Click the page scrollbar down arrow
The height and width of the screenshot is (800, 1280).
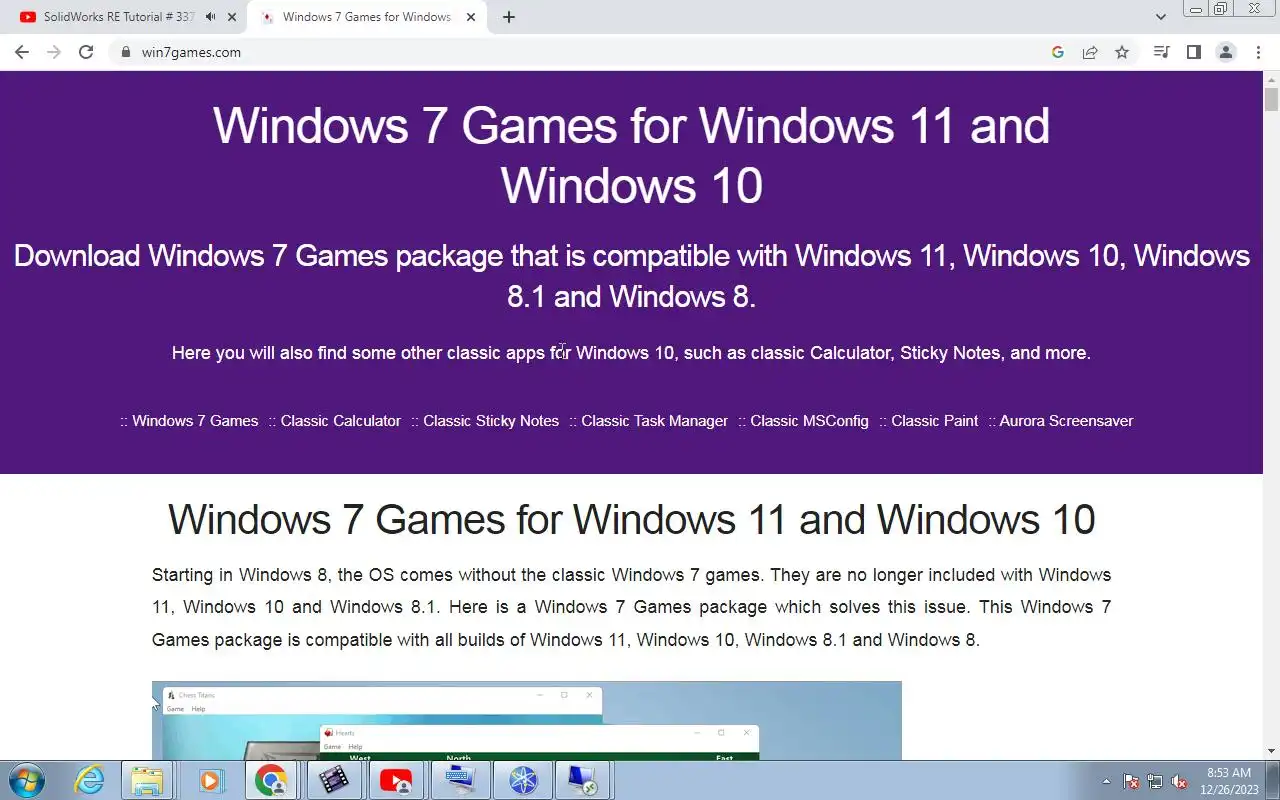[1271, 752]
